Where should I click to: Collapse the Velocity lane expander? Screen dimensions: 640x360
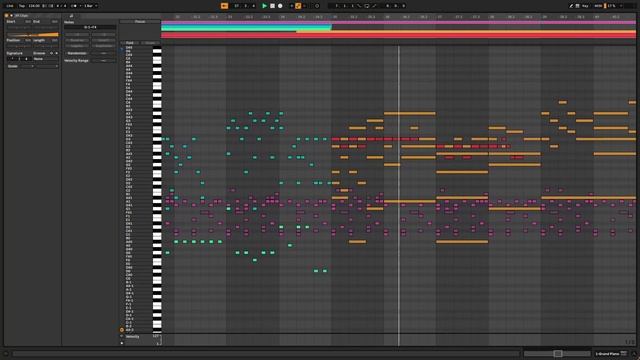click(x=122, y=336)
